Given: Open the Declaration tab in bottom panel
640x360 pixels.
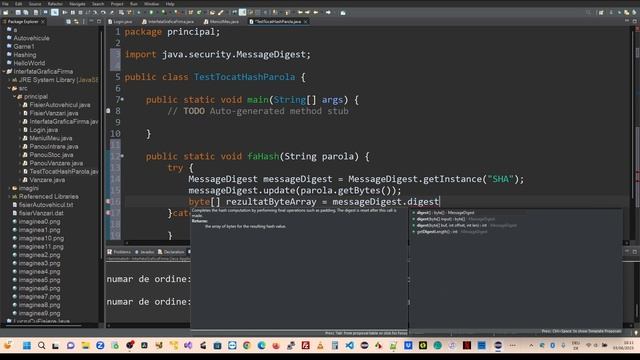Looking at the screenshot, I should coord(171,252).
